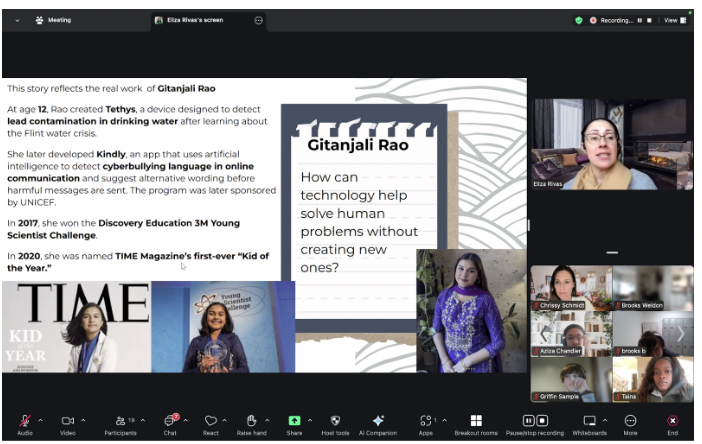Unmute microphone with the Audio icon
The image size is (702, 444).
point(25,421)
